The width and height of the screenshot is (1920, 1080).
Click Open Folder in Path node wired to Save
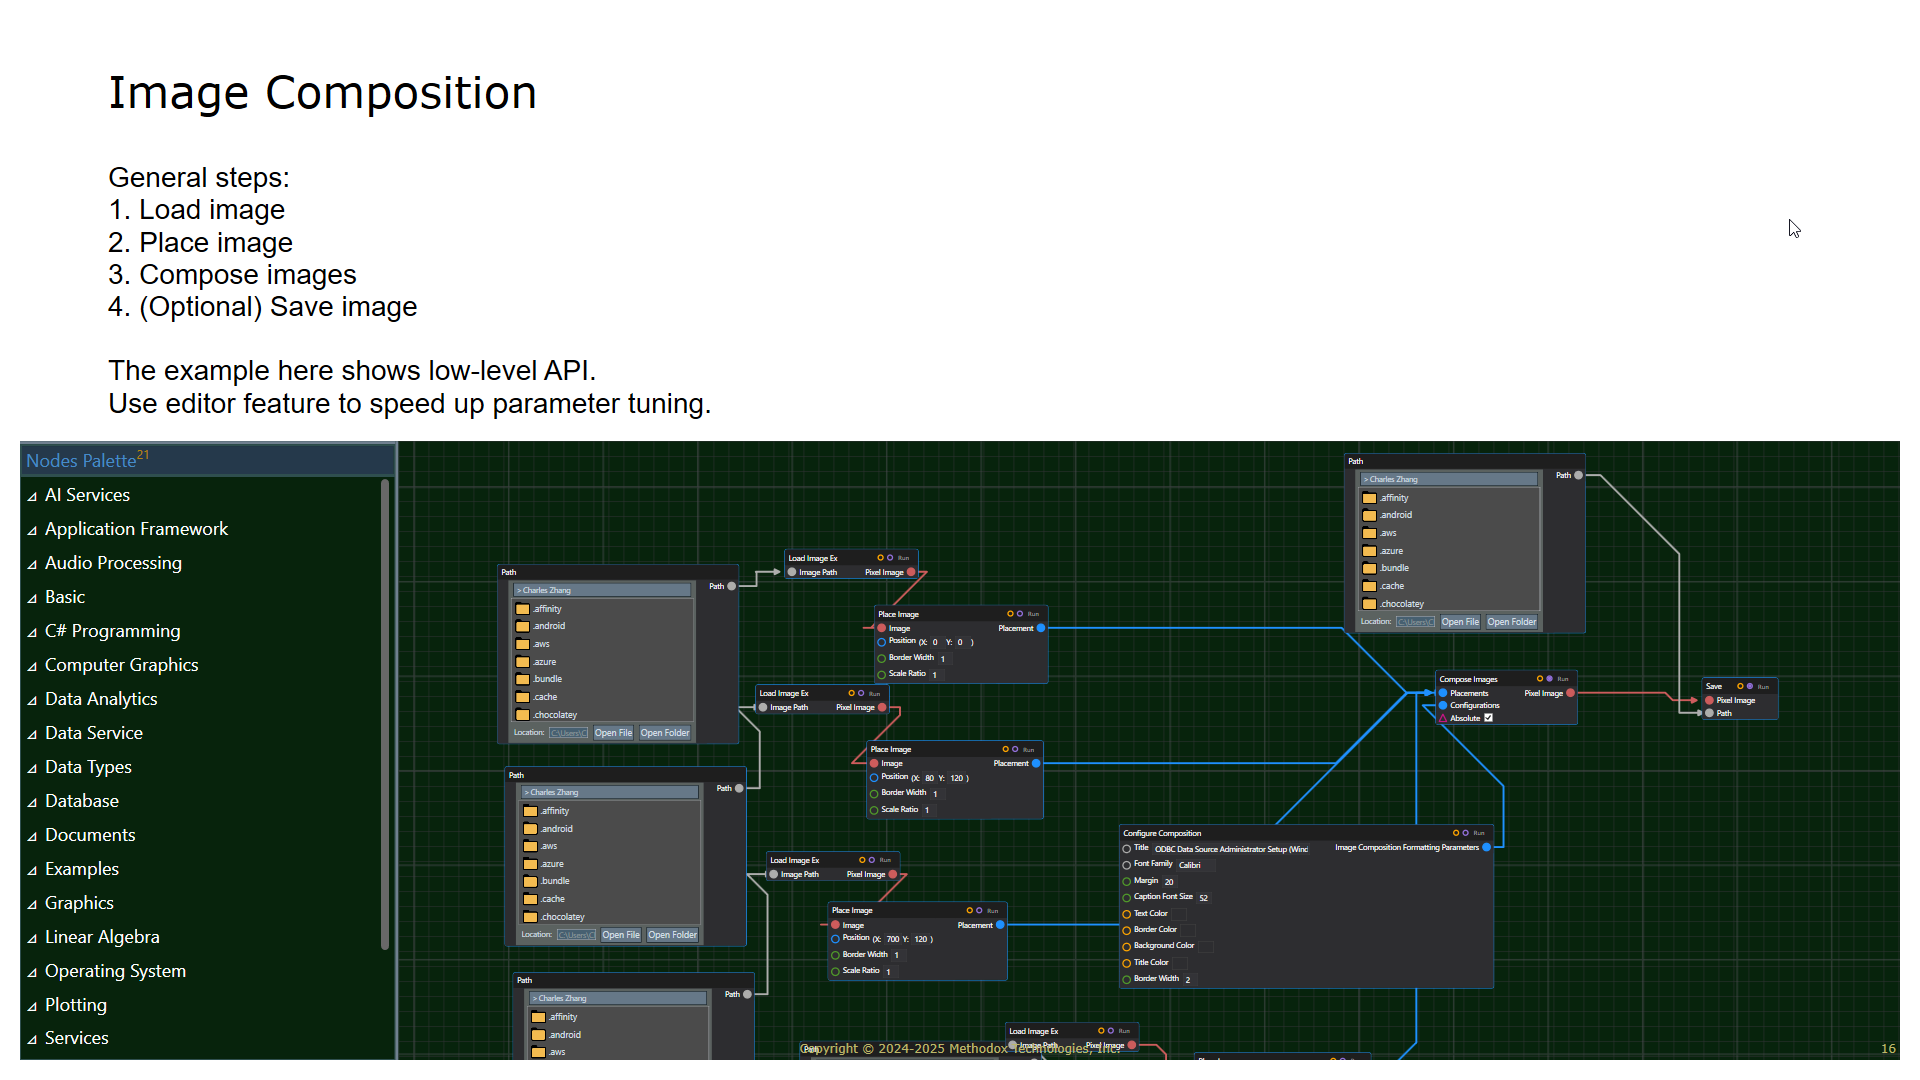pos(1511,622)
